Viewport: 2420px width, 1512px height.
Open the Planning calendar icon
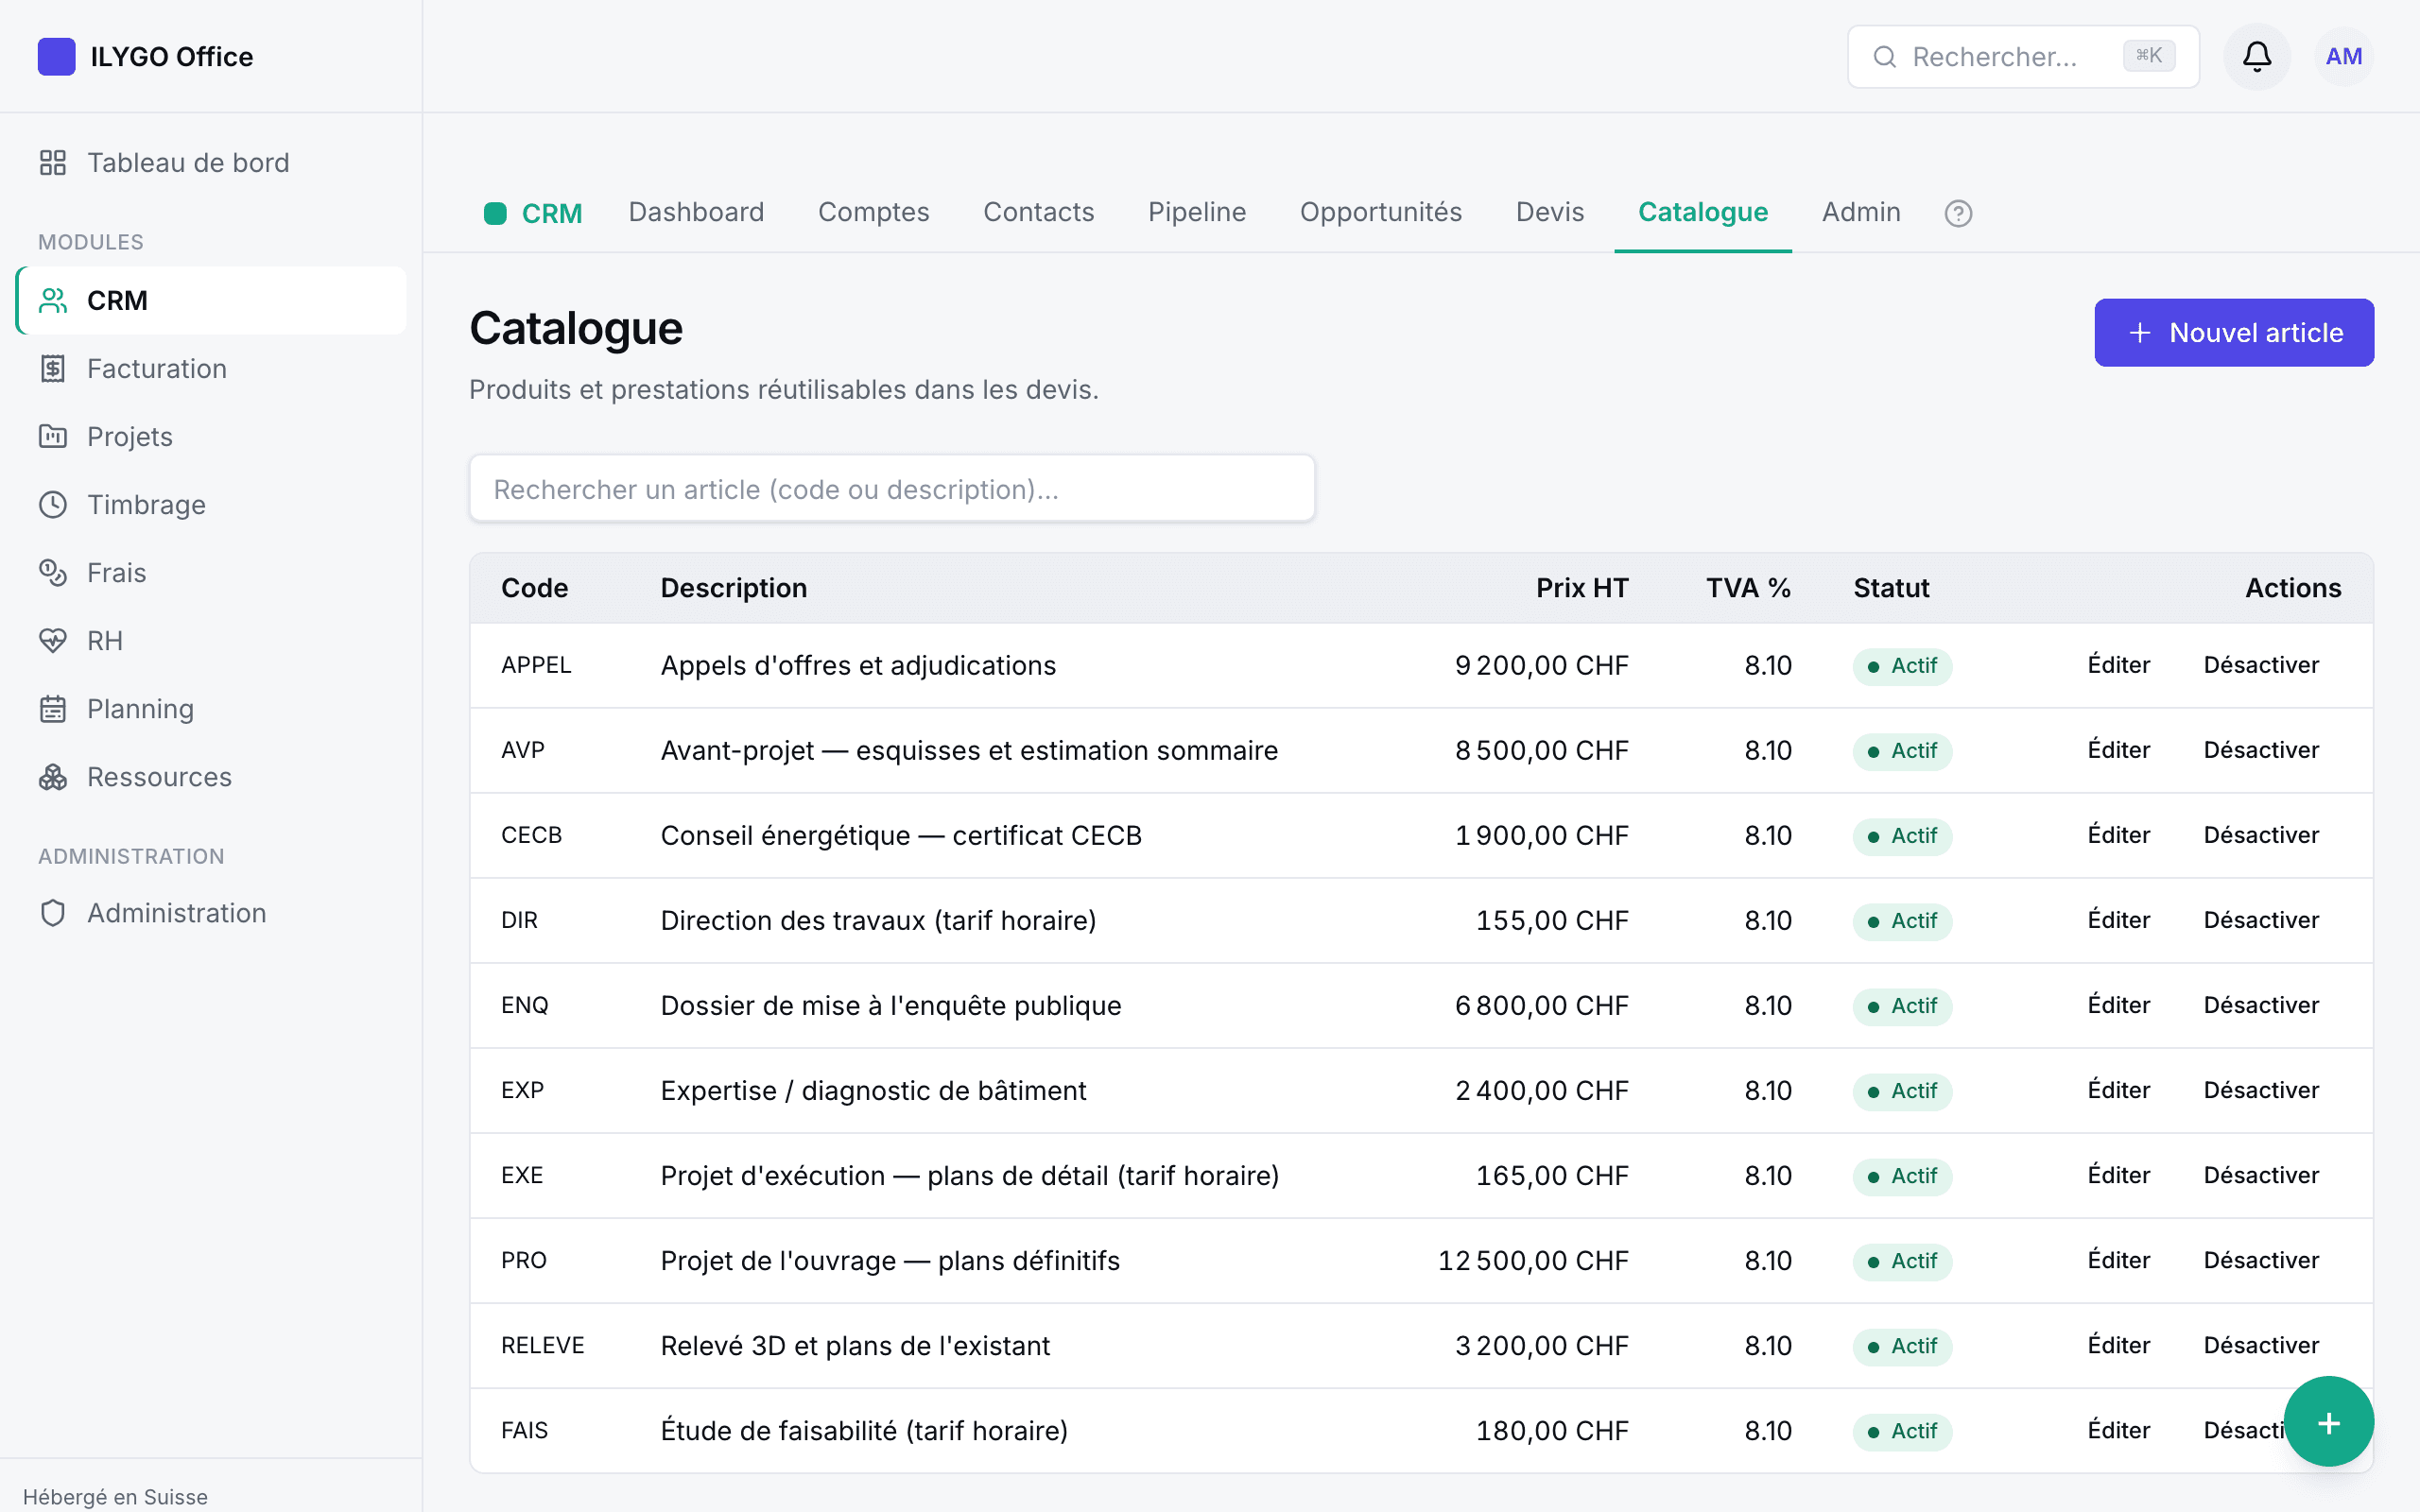point(53,709)
